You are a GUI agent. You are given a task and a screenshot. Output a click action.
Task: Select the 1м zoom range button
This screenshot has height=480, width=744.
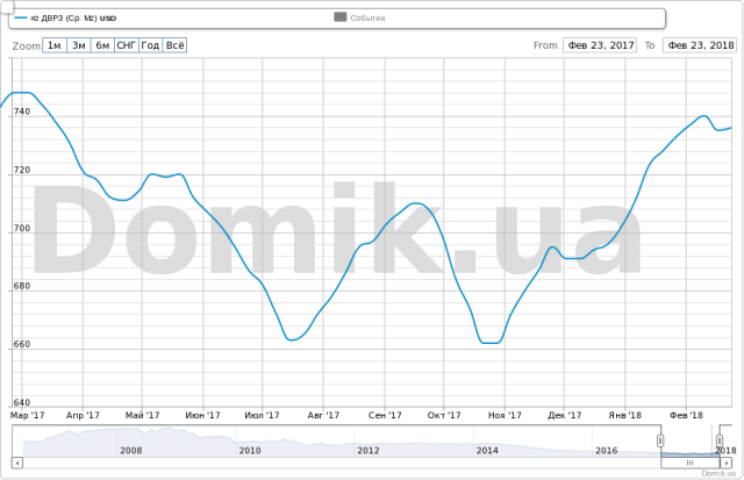click(55, 46)
